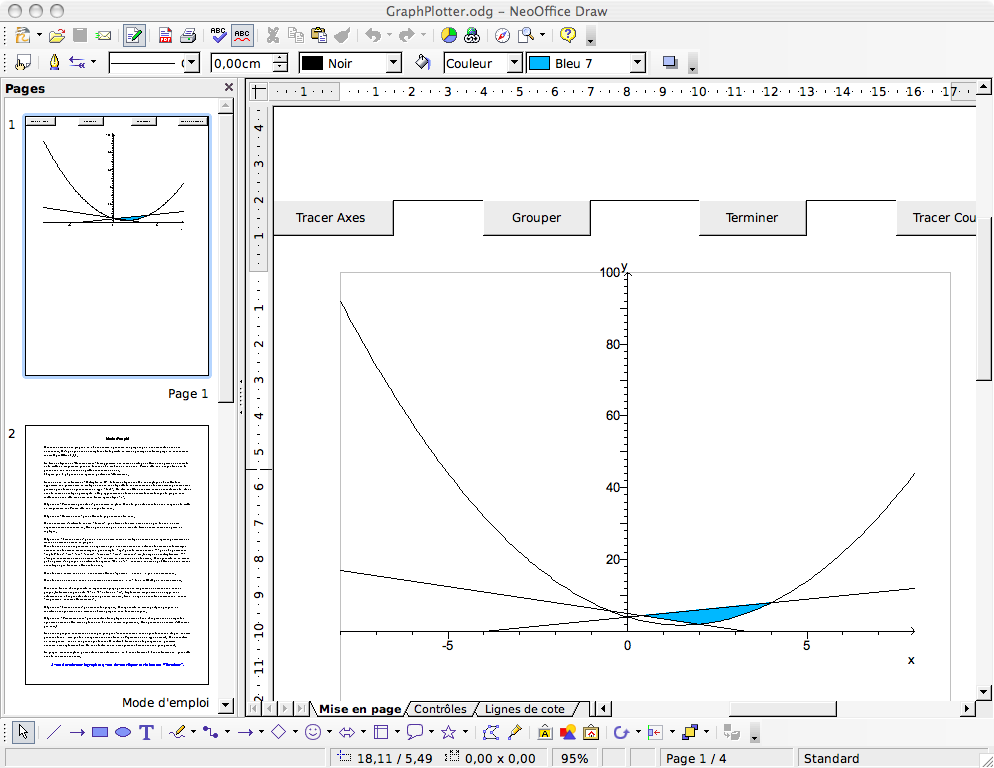Open the Navigator compass icon
Viewport: 994px width, 768px height.
(x=502, y=36)
